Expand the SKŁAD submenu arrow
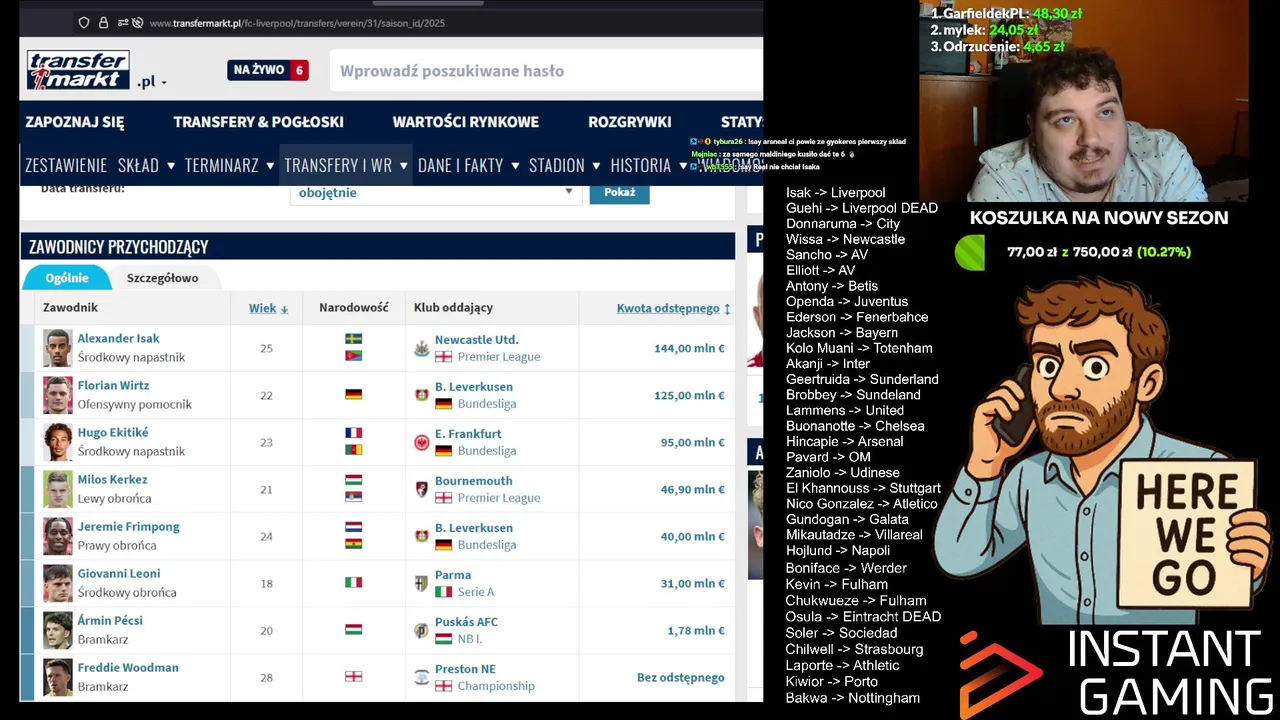Viewport: 1280px width, 720px height. (x=171, y=166)
